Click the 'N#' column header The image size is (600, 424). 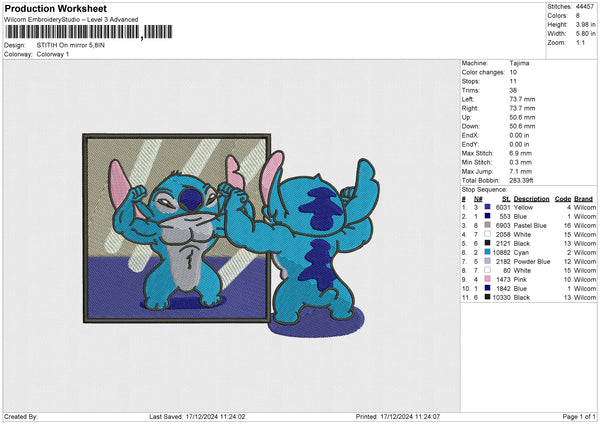tap(478, 199)
